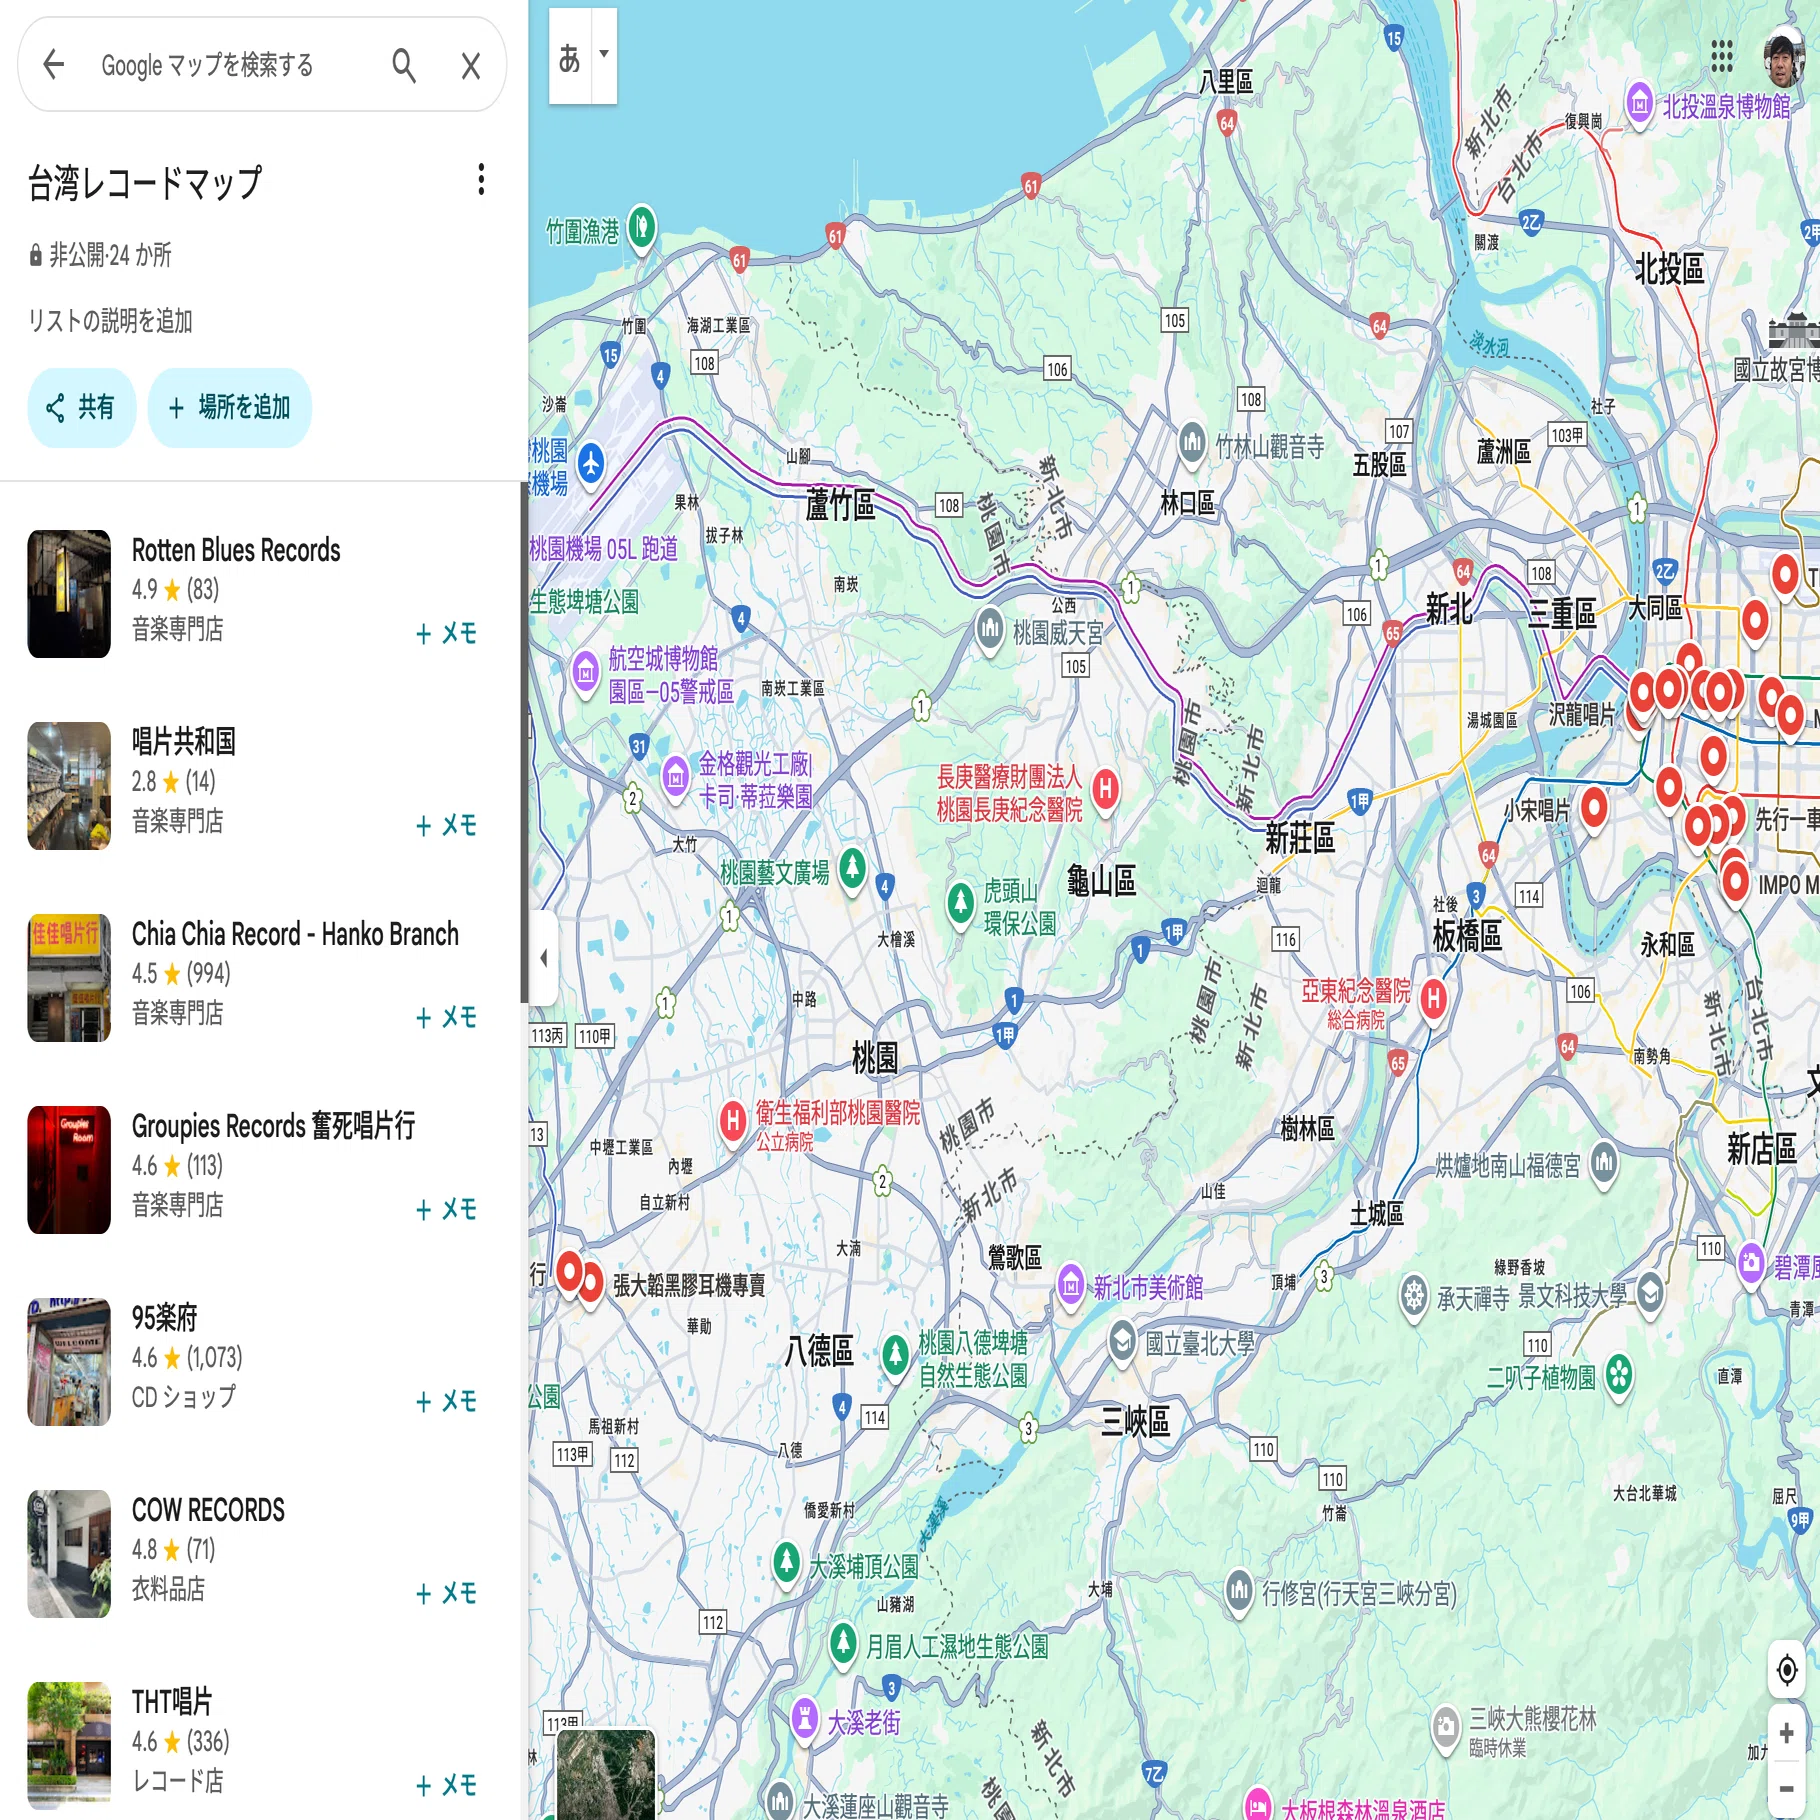Open the THT唱片 photo thumbnail

point(69,1746)
